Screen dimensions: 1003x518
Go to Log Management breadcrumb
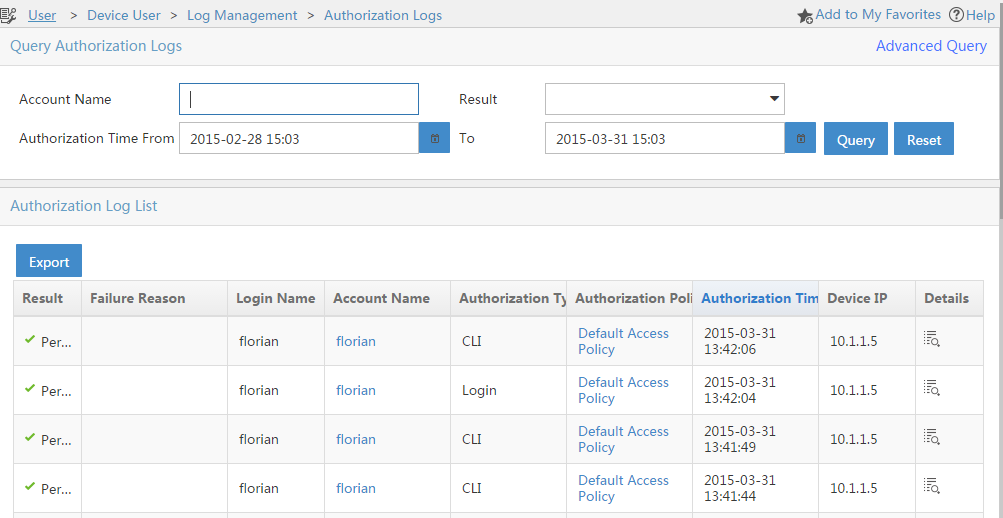(x=242, y=15)
